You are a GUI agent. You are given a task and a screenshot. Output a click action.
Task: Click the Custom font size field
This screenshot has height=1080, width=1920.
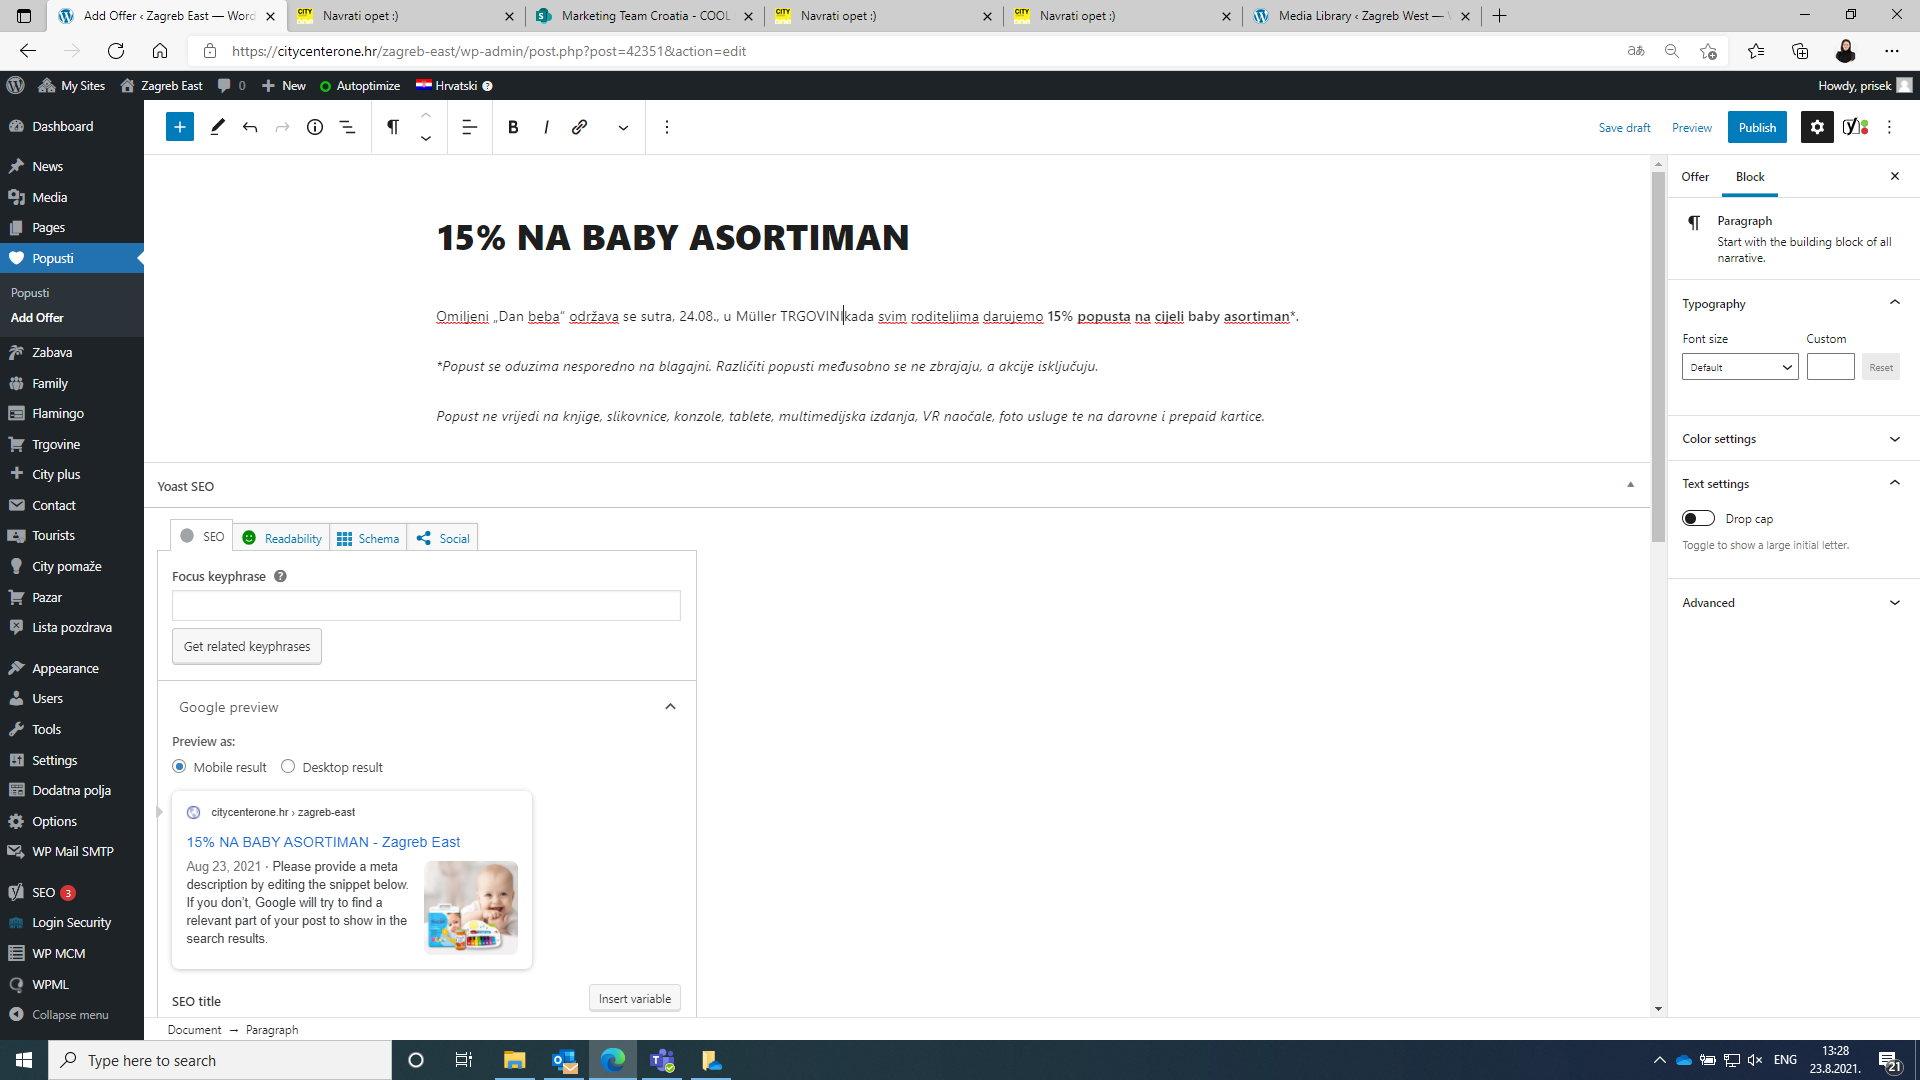click(x=1830, y=367)
